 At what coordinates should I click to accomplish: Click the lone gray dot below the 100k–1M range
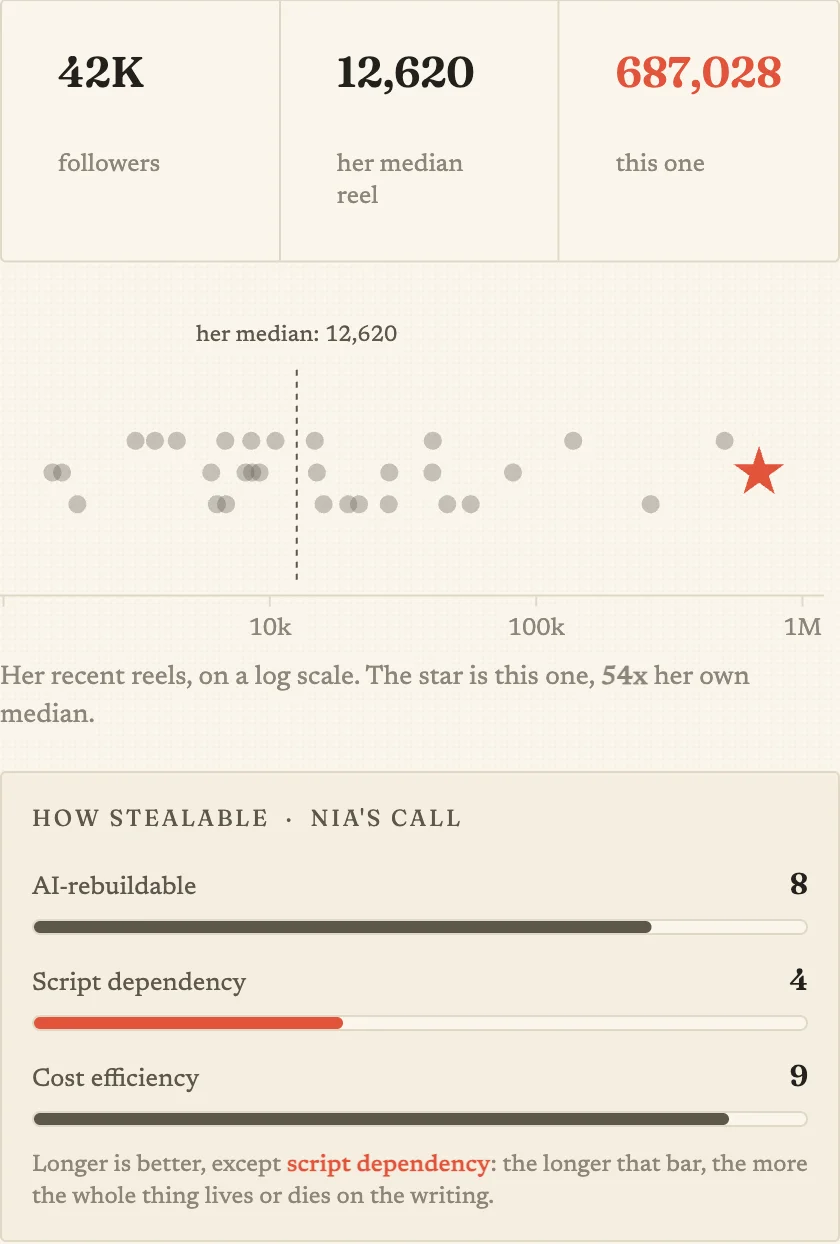(x=651, y=504)
